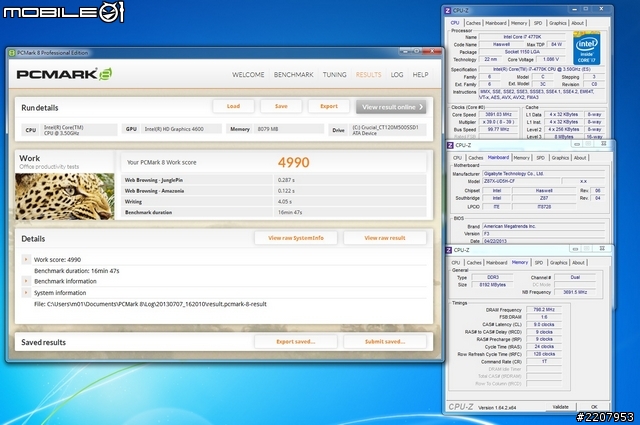Viewport: 640px width, 425px height.
Task: Open the LOG tab in PCMark
Action: (x=397, y=75)
